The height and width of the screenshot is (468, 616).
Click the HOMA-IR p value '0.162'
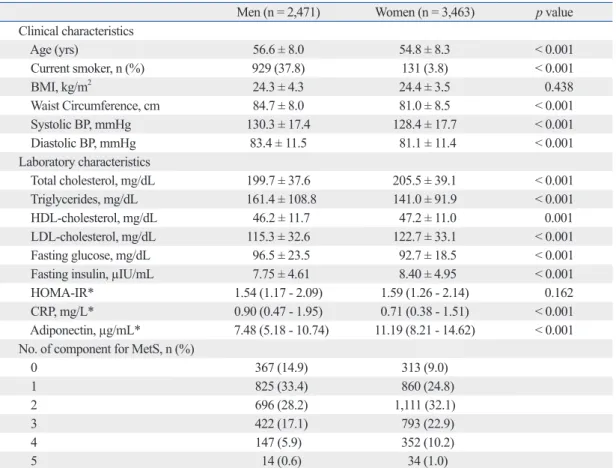pos(559,293)
